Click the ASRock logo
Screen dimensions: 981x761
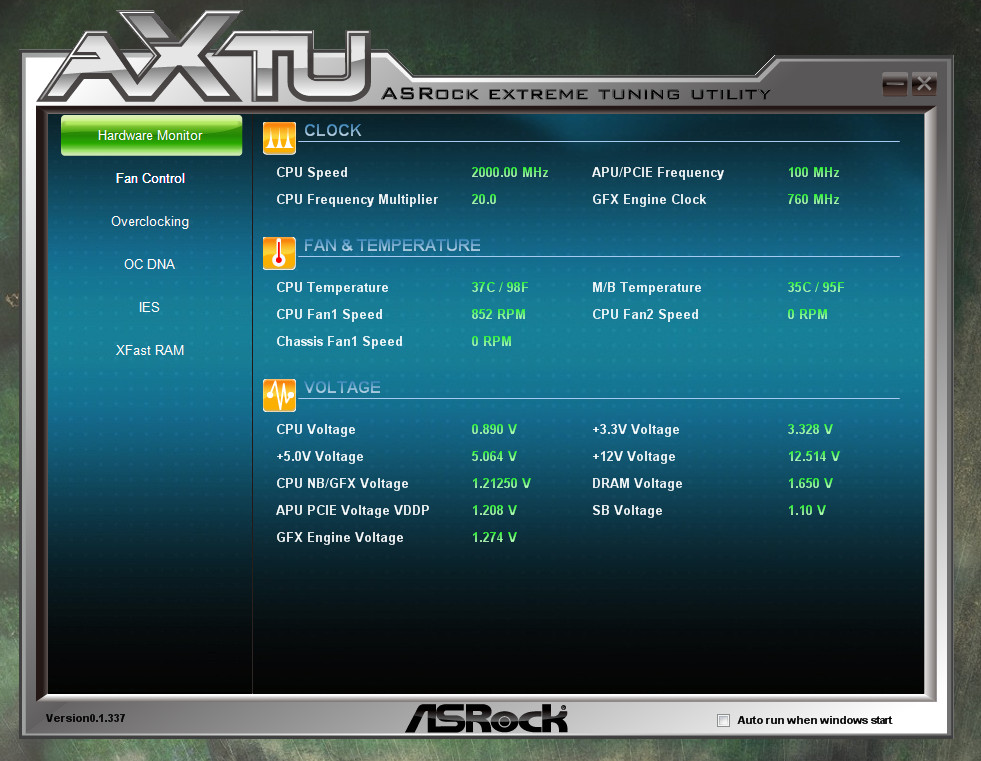tap(487, 718)
